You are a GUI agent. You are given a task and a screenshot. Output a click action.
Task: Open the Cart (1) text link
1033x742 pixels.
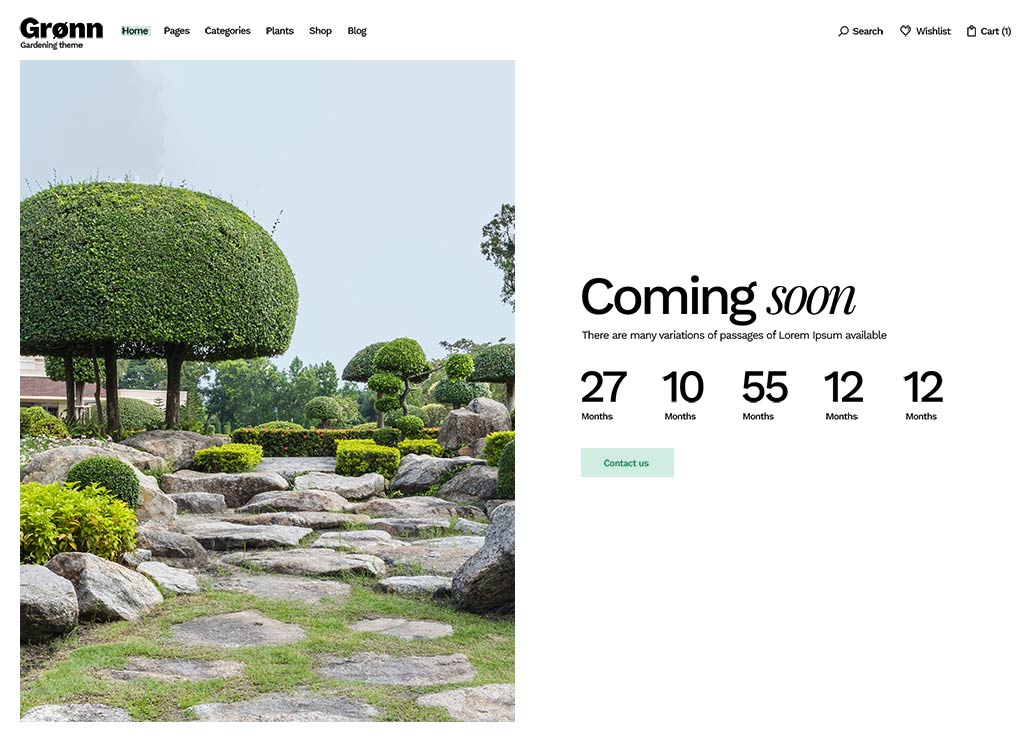click(x=995, y=31)
